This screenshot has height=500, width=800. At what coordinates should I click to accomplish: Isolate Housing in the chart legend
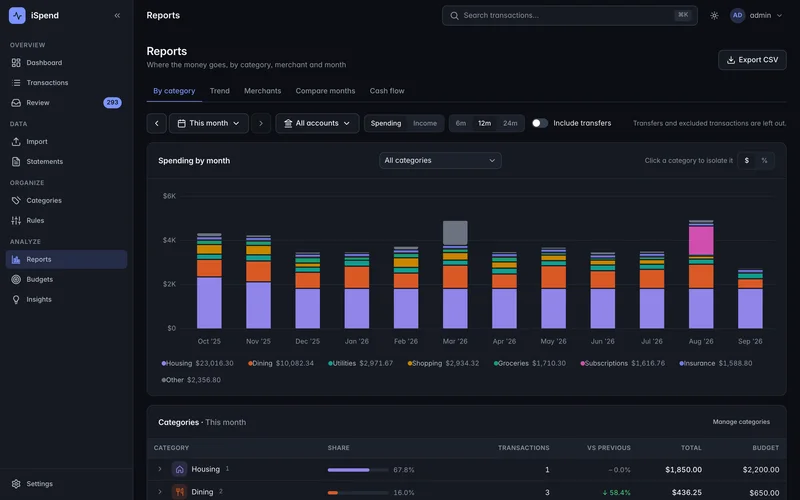[x=197, y=363]
